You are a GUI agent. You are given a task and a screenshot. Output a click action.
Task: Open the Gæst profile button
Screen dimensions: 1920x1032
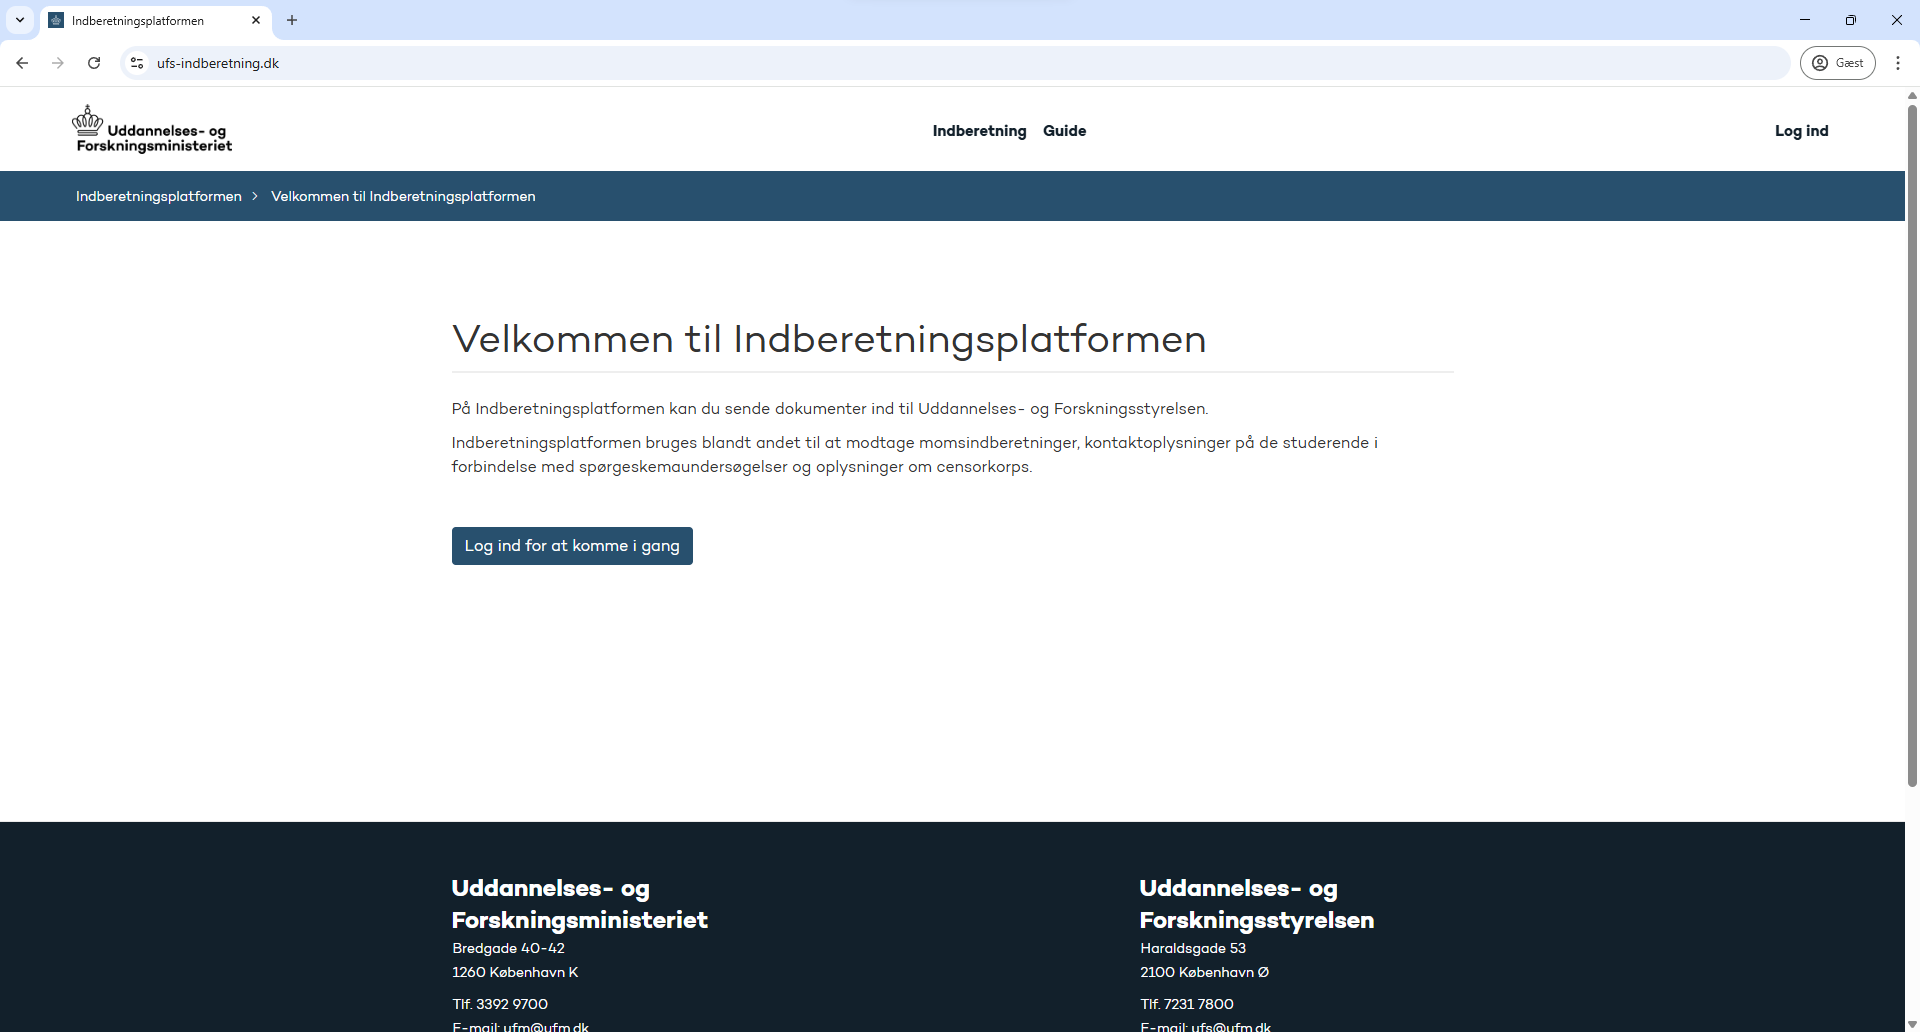click(1837, 63)
